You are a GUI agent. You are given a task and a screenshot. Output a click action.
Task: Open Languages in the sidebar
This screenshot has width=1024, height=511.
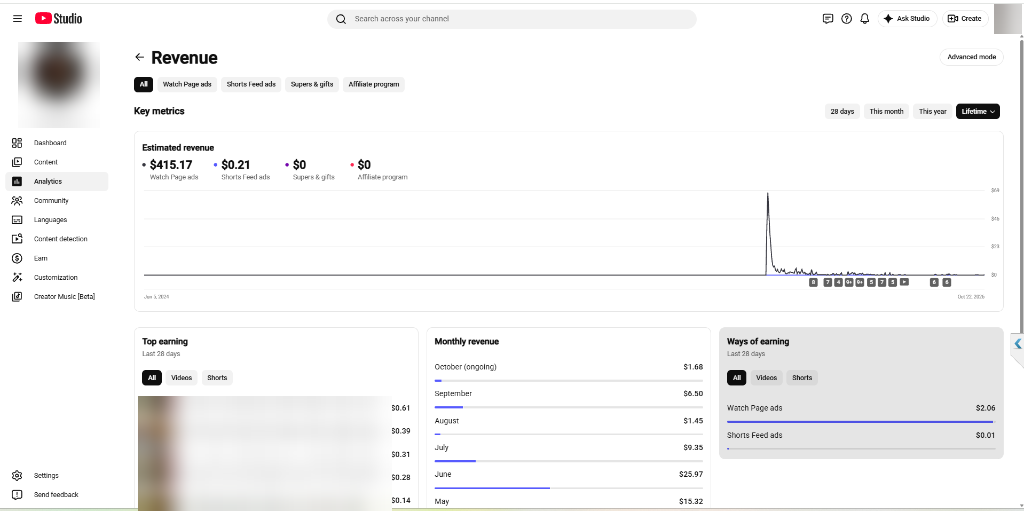coord(57,220)
